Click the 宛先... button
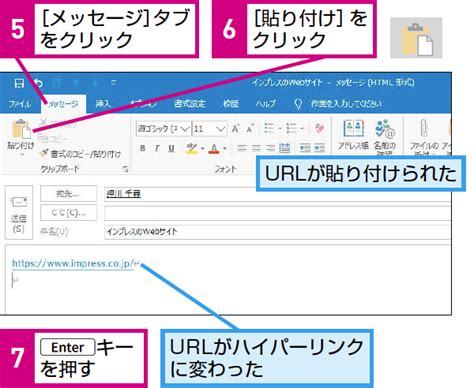Image resolution: width=474 pixels, height=388 pixels. point(68,194)
